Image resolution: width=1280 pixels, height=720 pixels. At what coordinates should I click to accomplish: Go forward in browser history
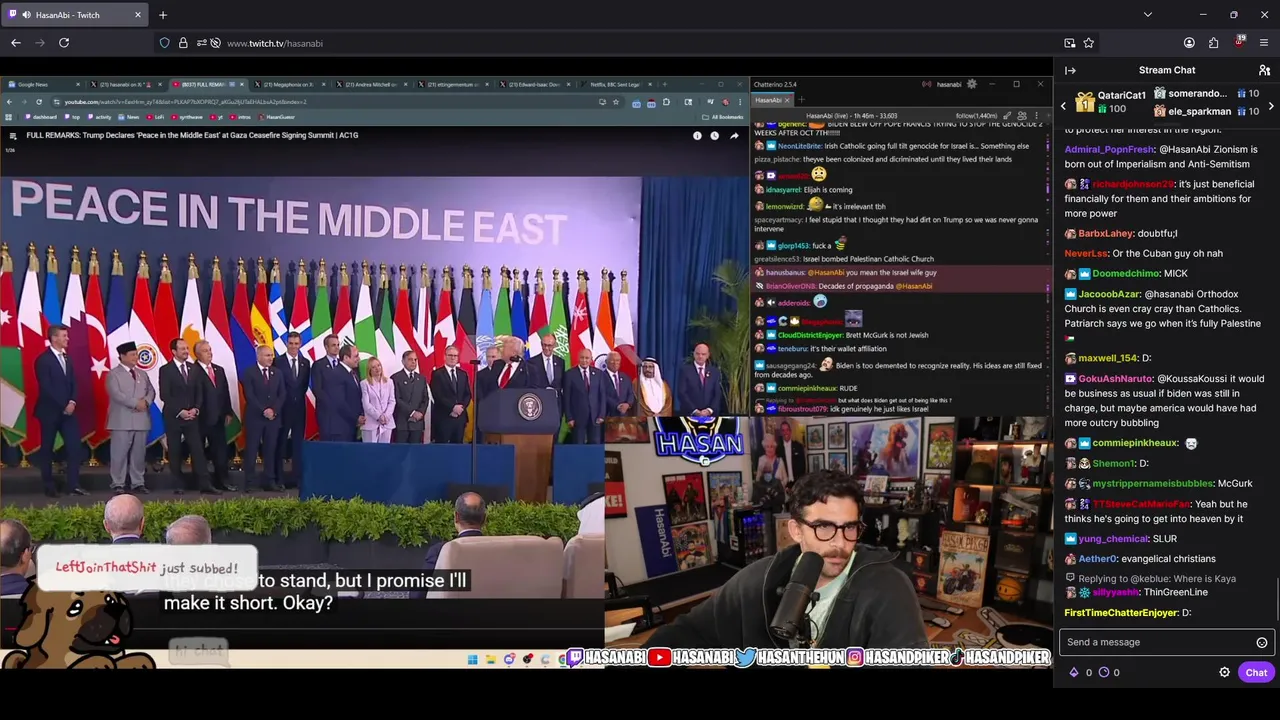click(x=40, y=43)
